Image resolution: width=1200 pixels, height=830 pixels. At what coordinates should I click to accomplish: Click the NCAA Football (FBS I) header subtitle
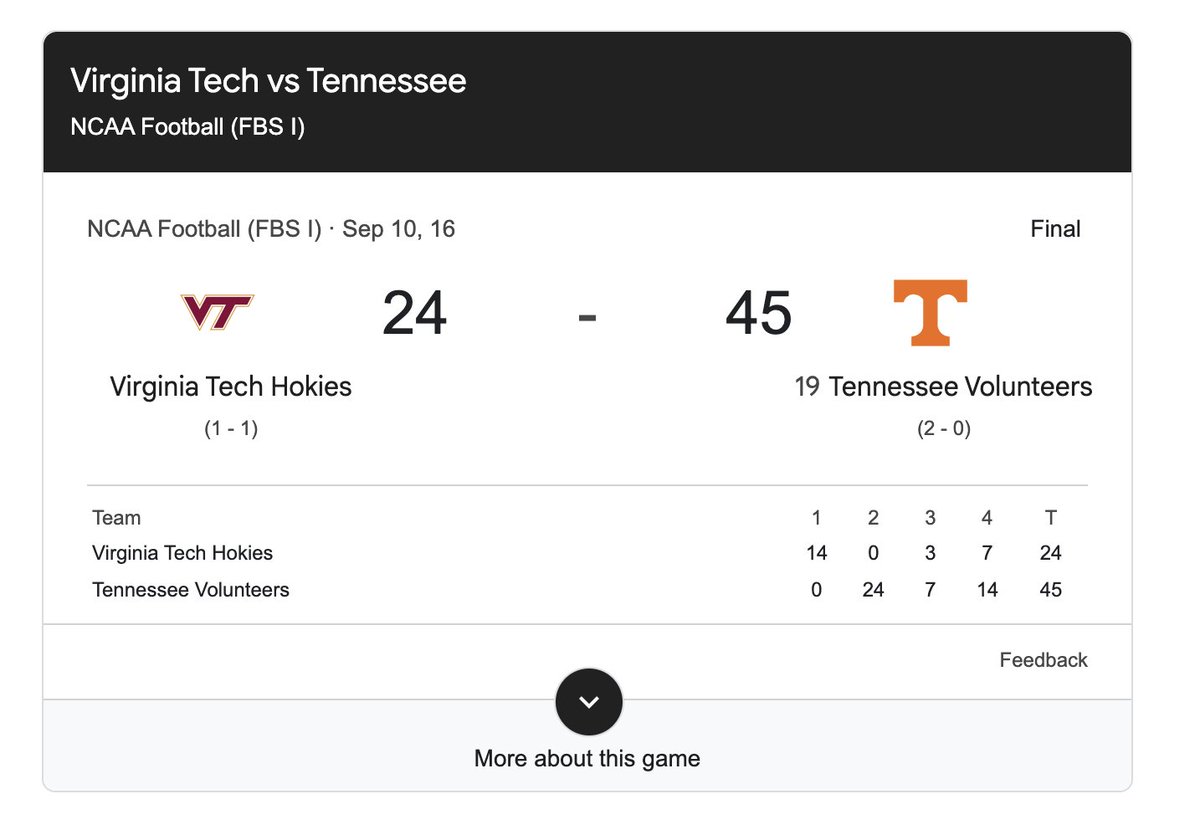coord(187,127)
